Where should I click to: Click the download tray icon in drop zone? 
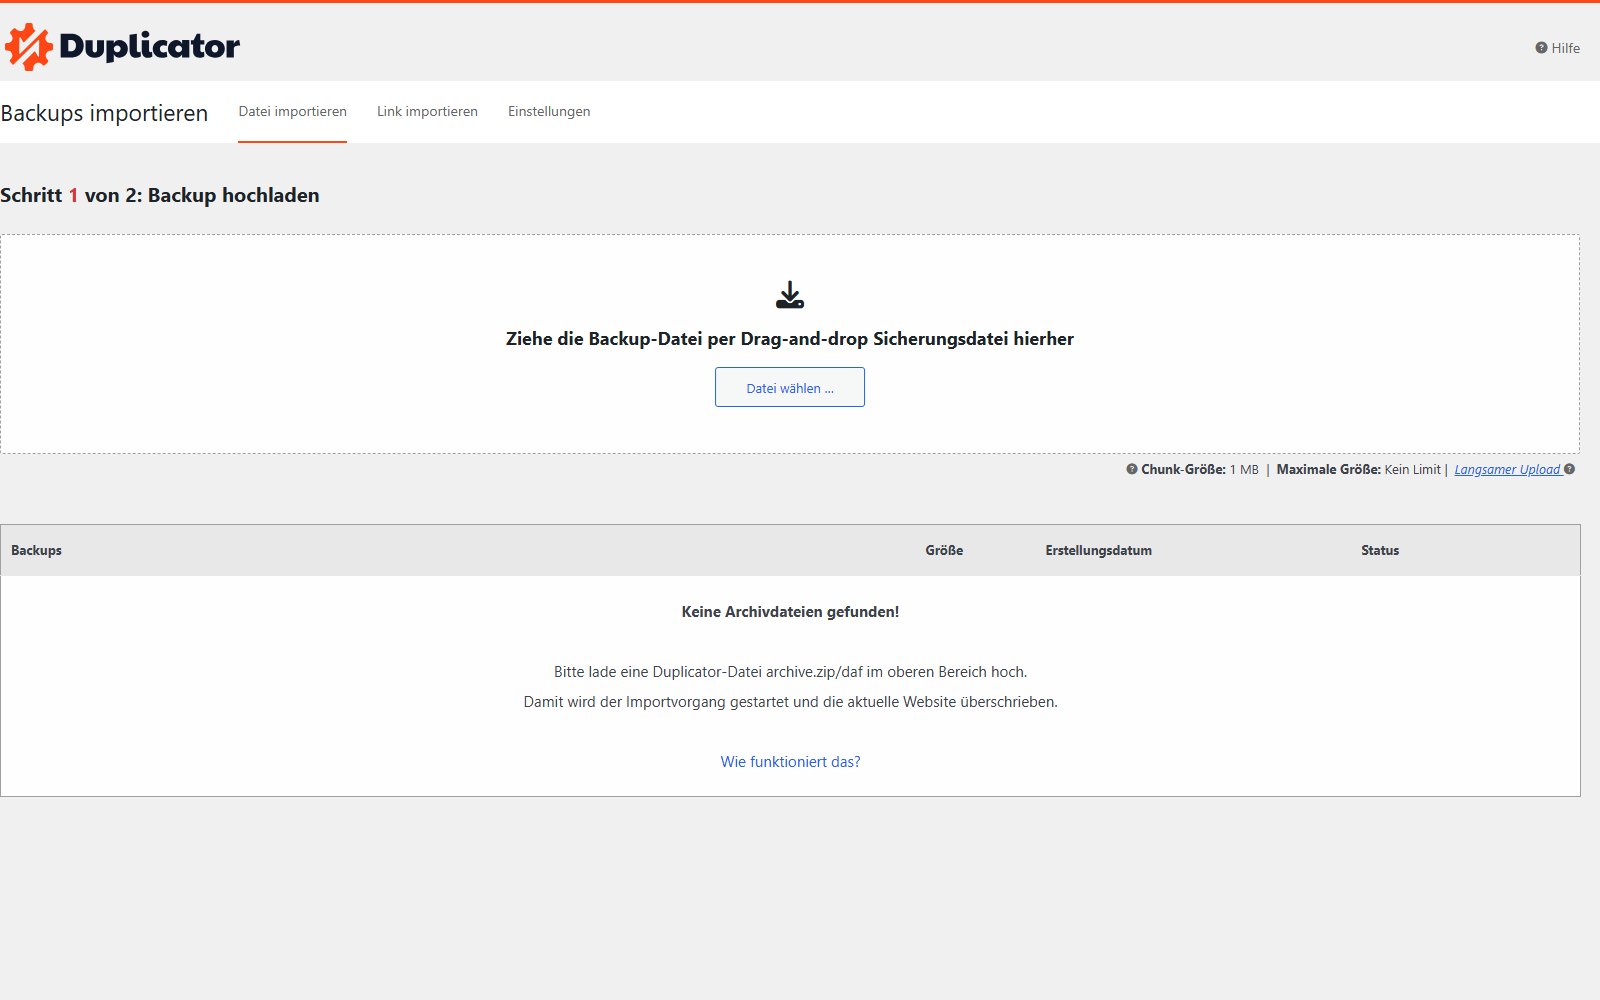[790, 295]
